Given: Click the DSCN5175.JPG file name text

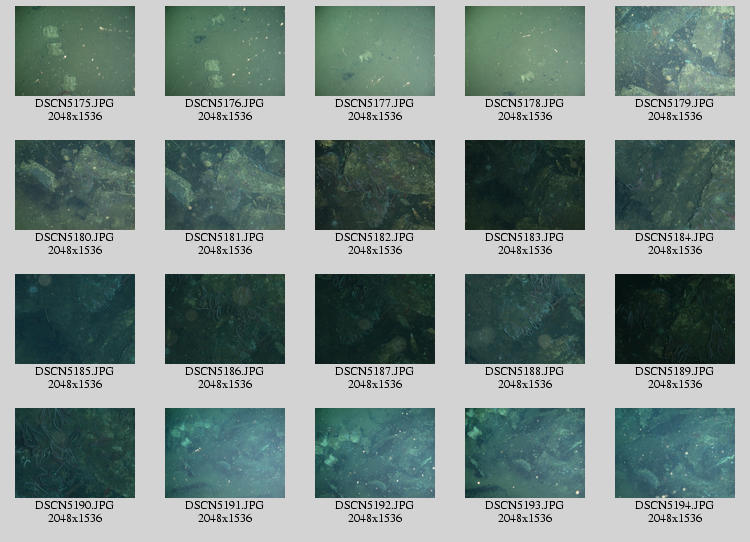Looking at the screenshot, I should tap(75, 103).
